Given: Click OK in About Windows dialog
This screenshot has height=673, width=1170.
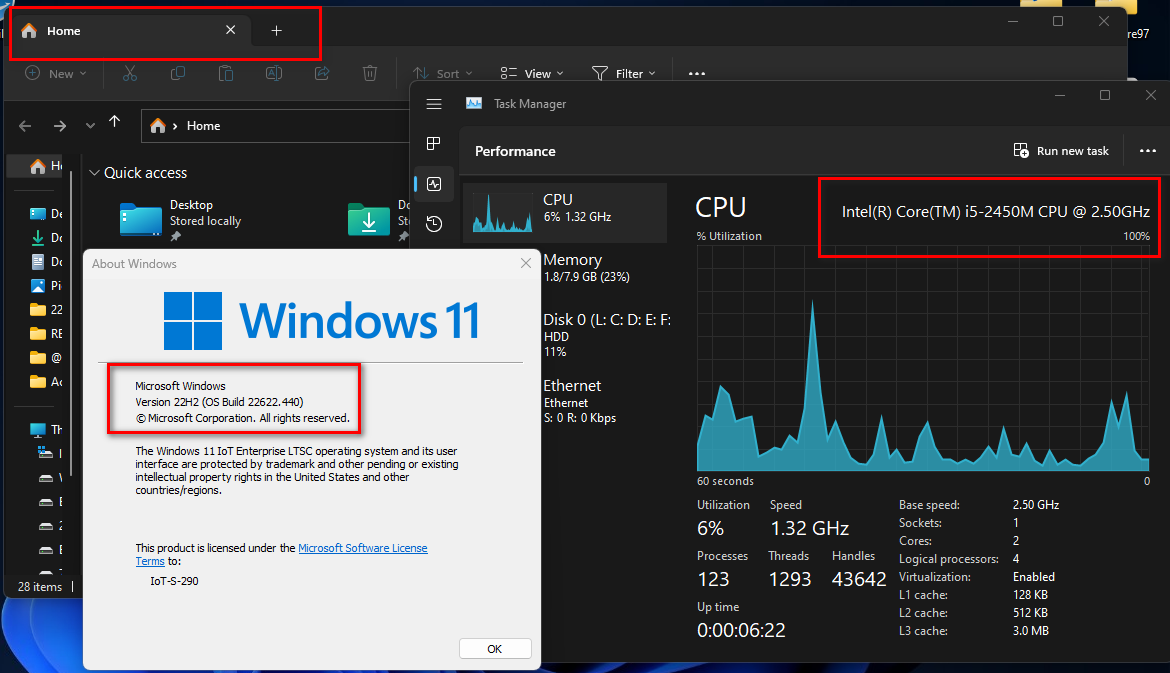Looking at the screenshot, I should (495, 648).
